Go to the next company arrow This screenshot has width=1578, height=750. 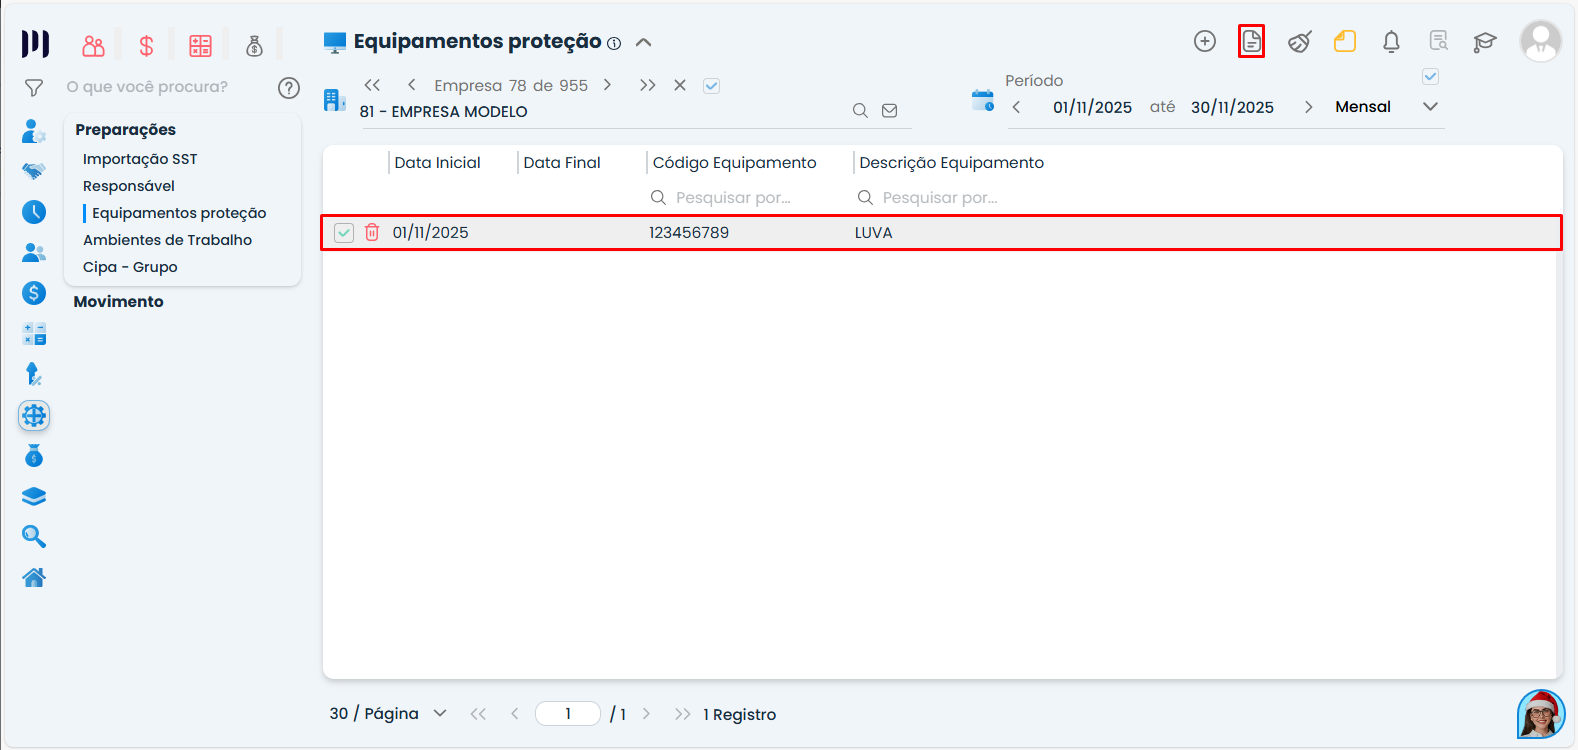point(607,85)
